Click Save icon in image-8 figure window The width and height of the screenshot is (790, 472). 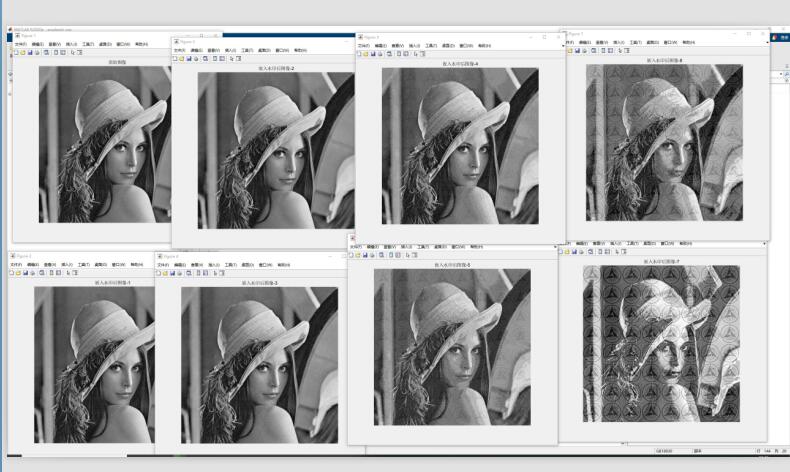577,50
